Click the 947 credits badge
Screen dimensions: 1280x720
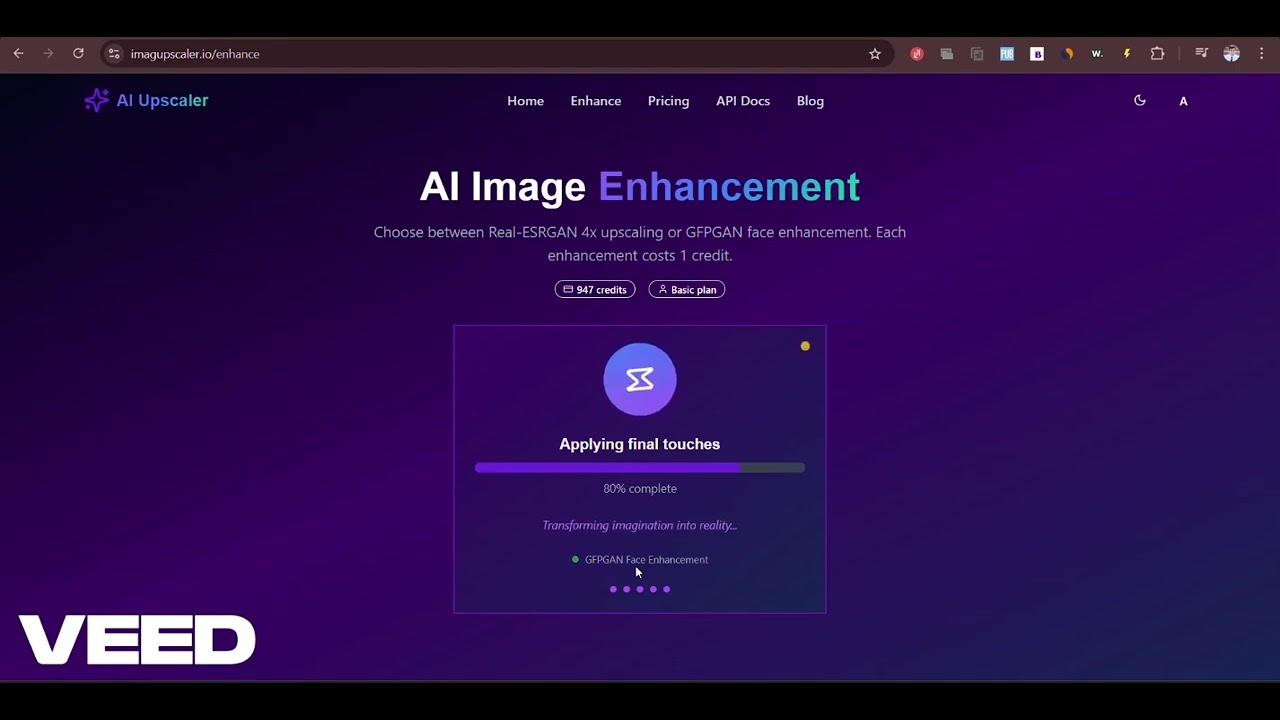click(x=595, y=290)
